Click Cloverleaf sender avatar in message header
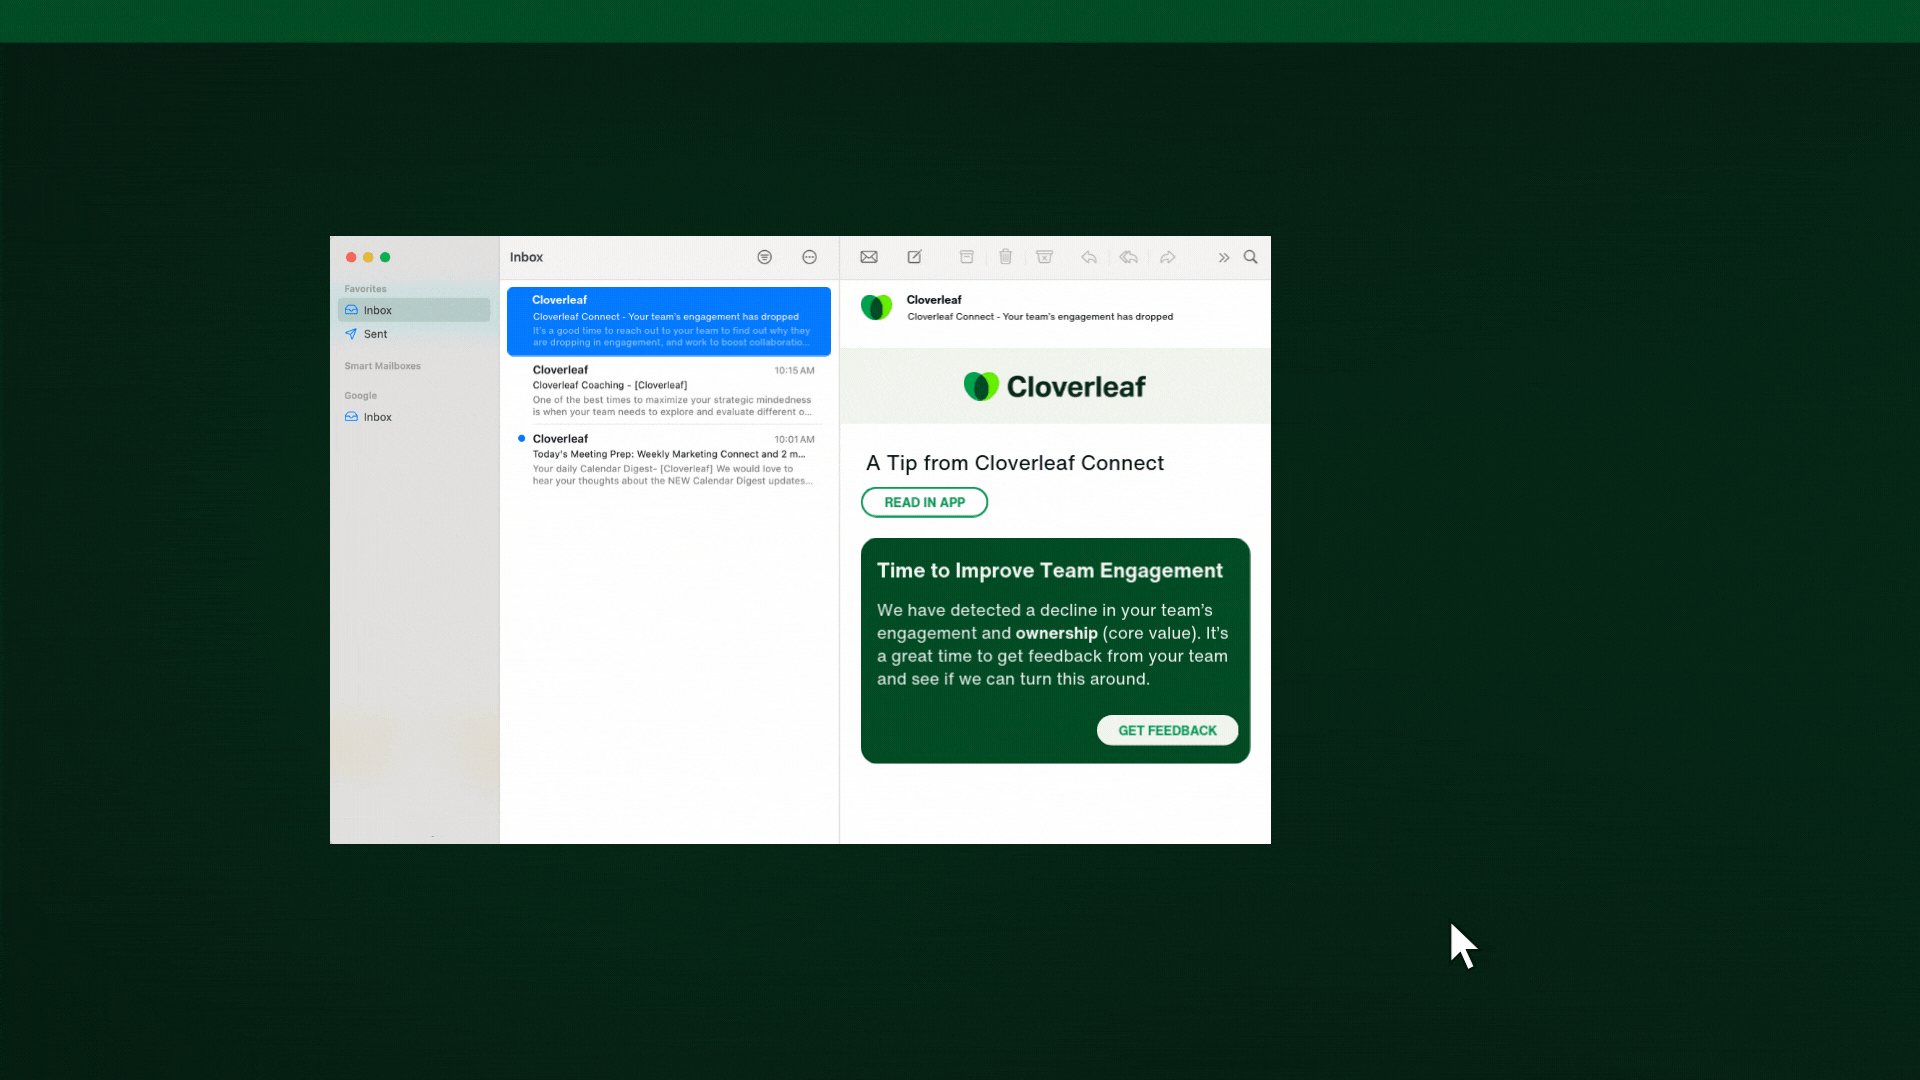Image resolution: width=1920 pixels, height=1080 pixels. (877, 307)
